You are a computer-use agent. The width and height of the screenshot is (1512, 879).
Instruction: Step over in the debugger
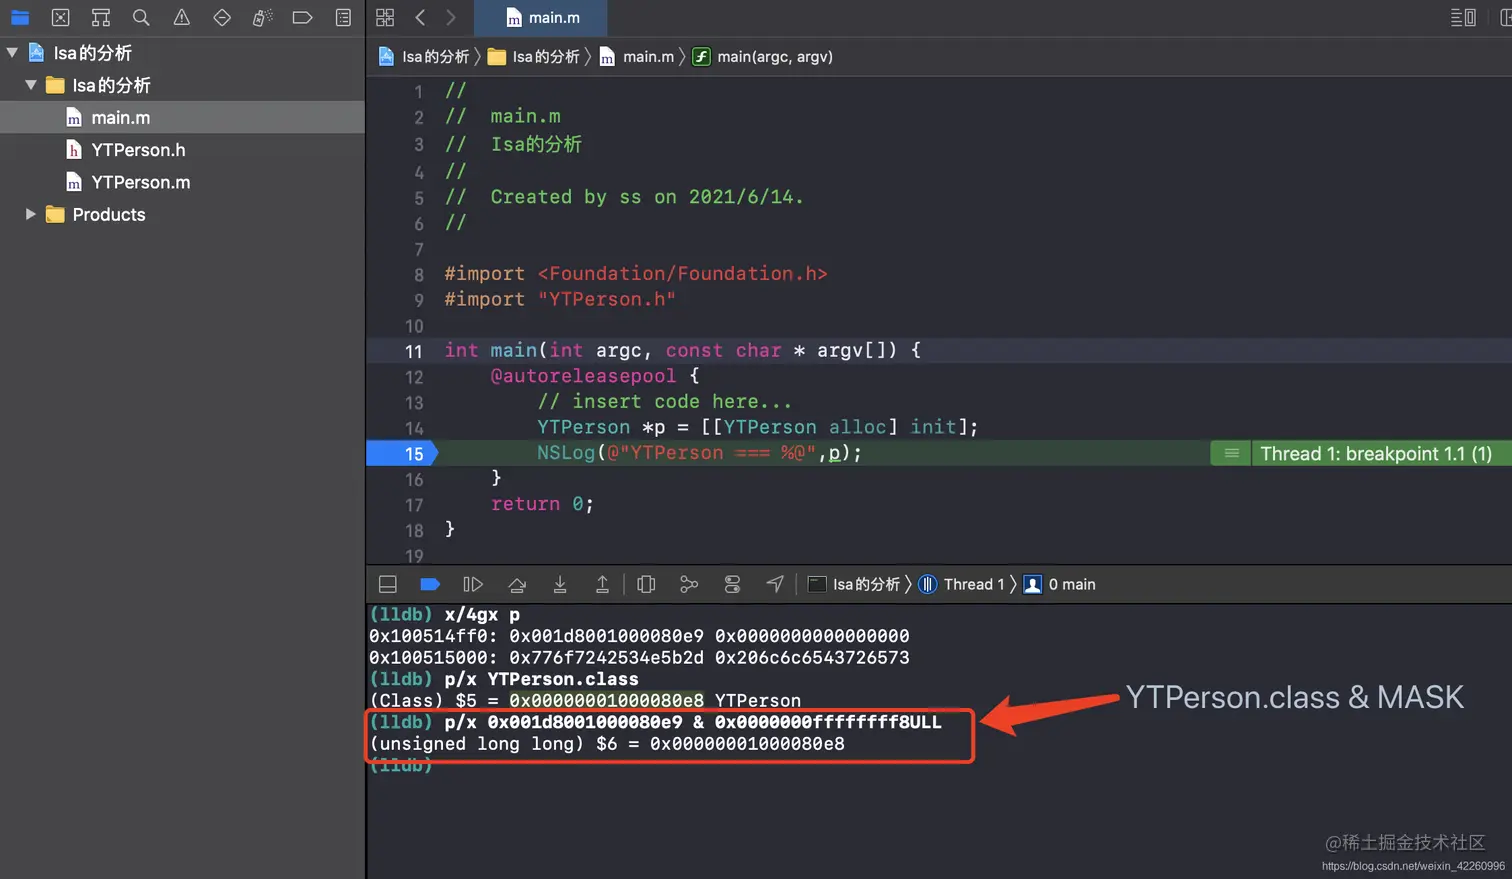(517, 584)
